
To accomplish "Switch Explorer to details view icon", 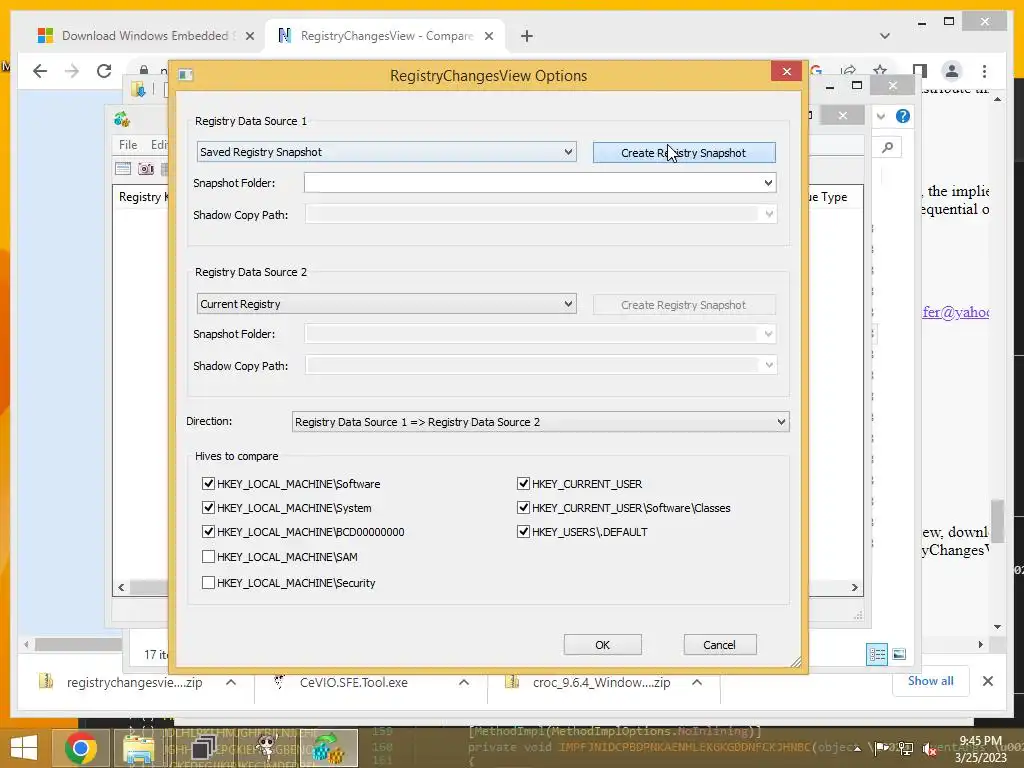I will click(877, 654).
